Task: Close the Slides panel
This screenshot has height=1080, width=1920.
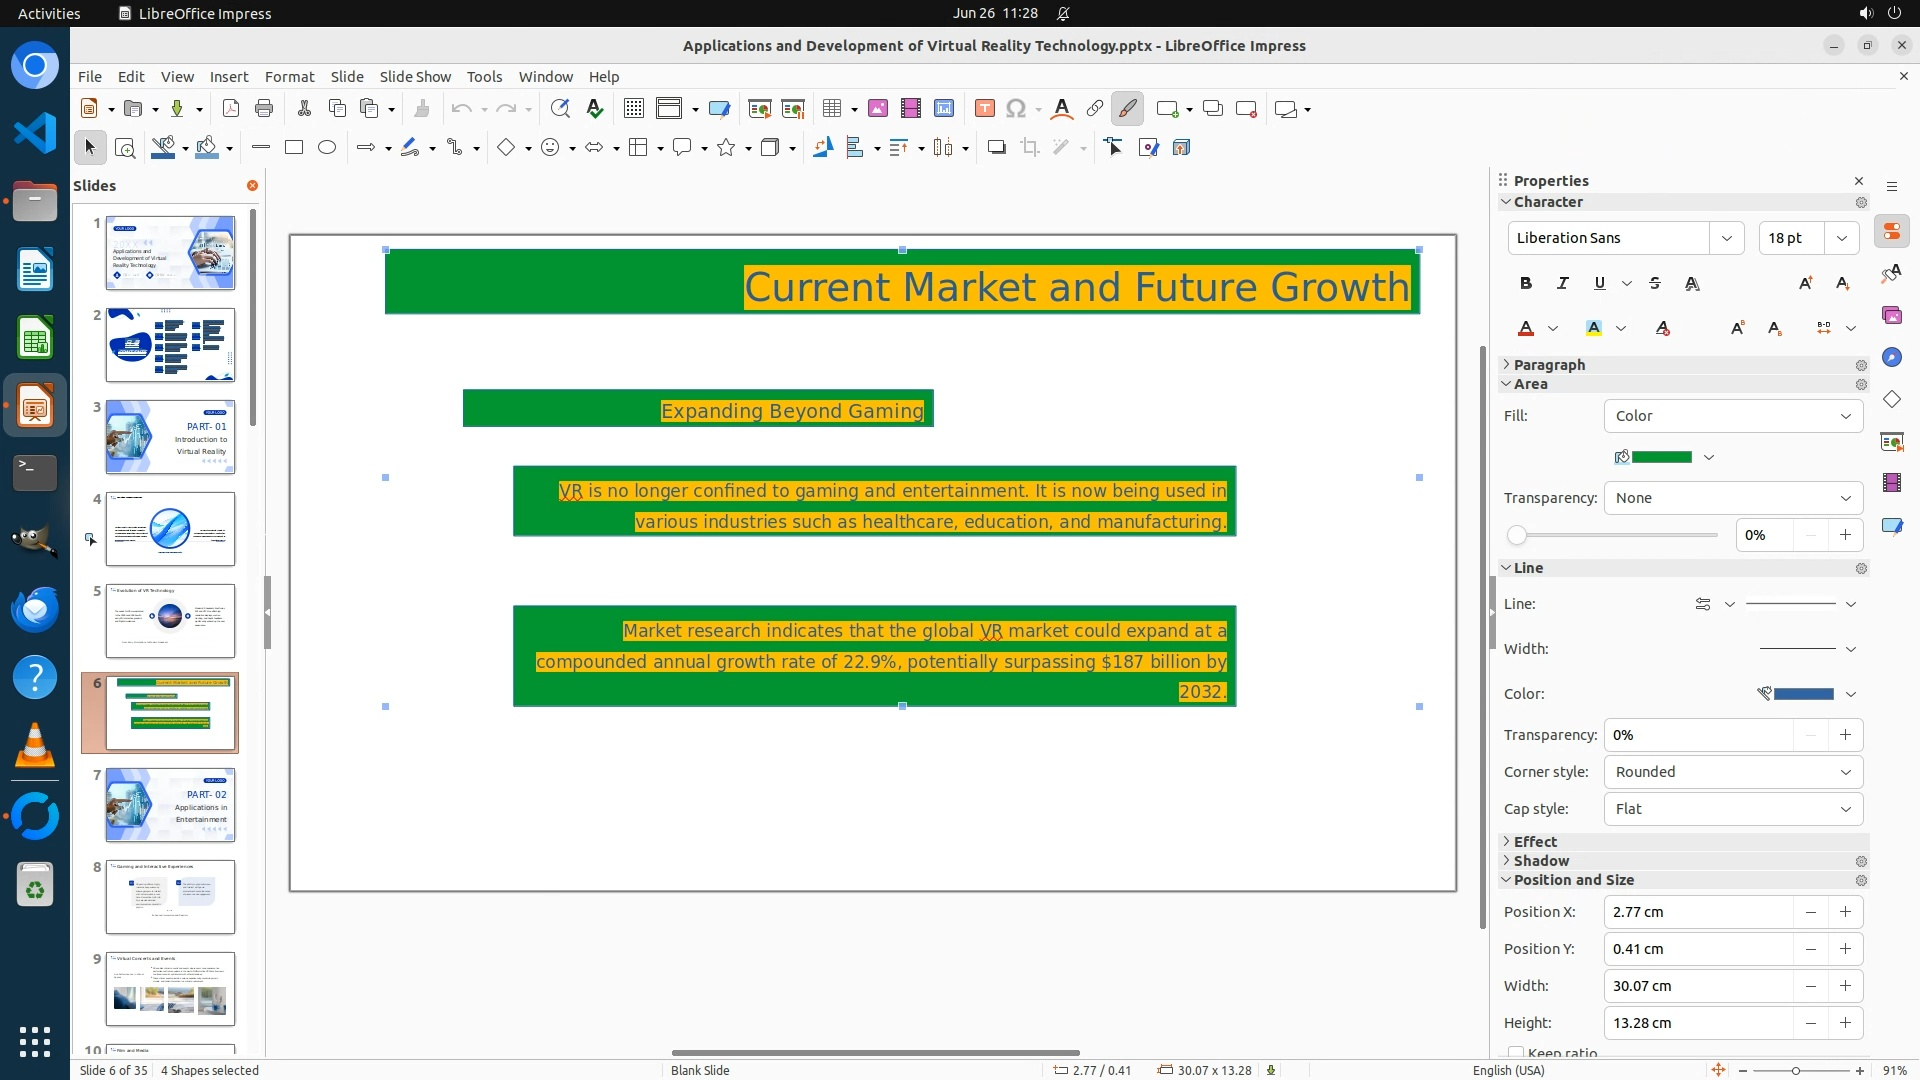Action: (x=252, y=186)
